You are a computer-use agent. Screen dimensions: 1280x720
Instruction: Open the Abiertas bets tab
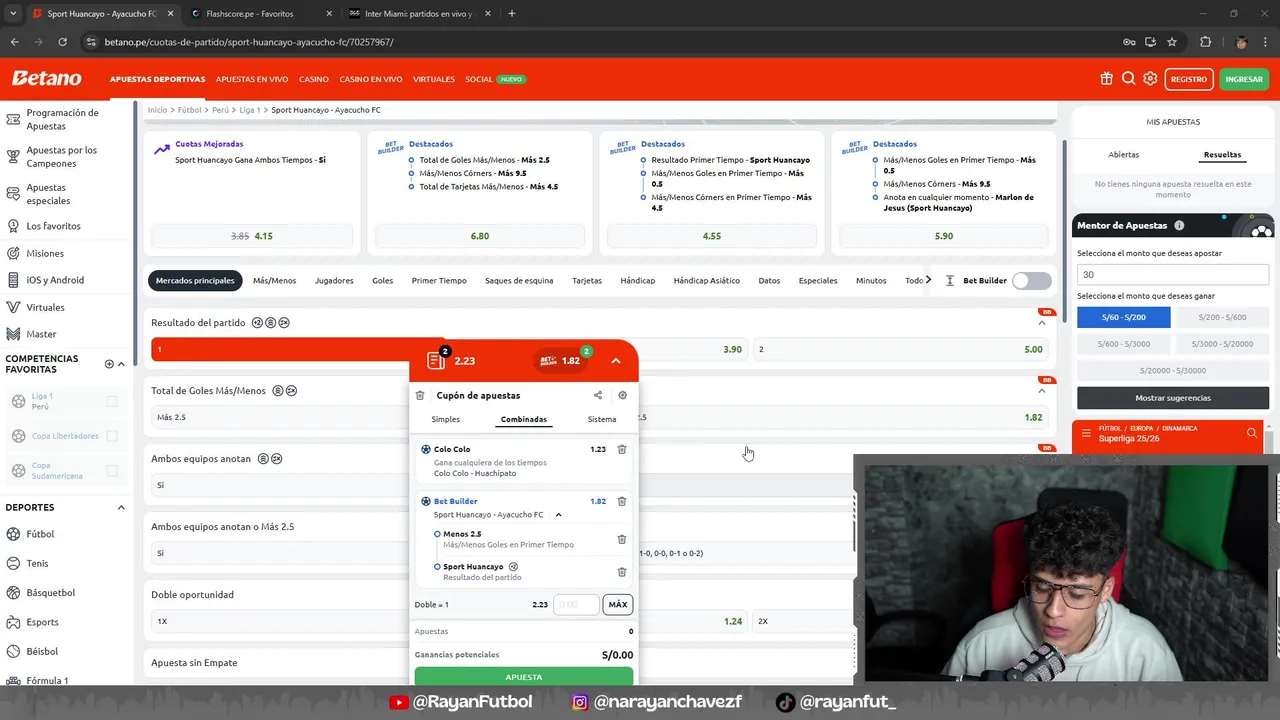[1124, 155]
